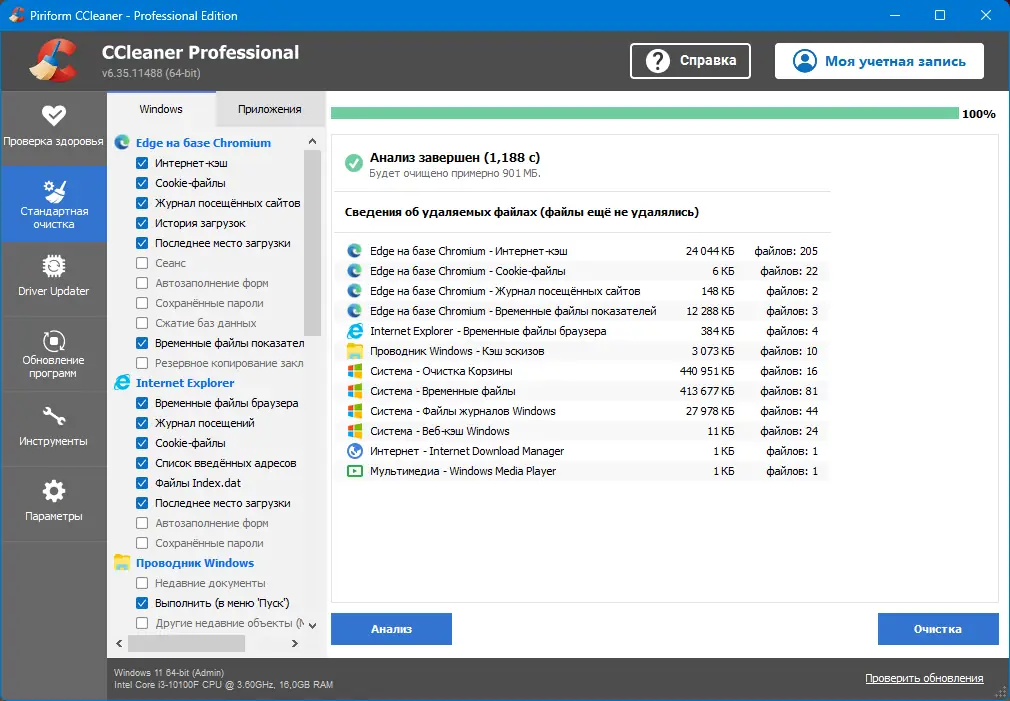Select Стандартная очистка broom icon
1010x701 pixels.
click(x=53, y=191)
